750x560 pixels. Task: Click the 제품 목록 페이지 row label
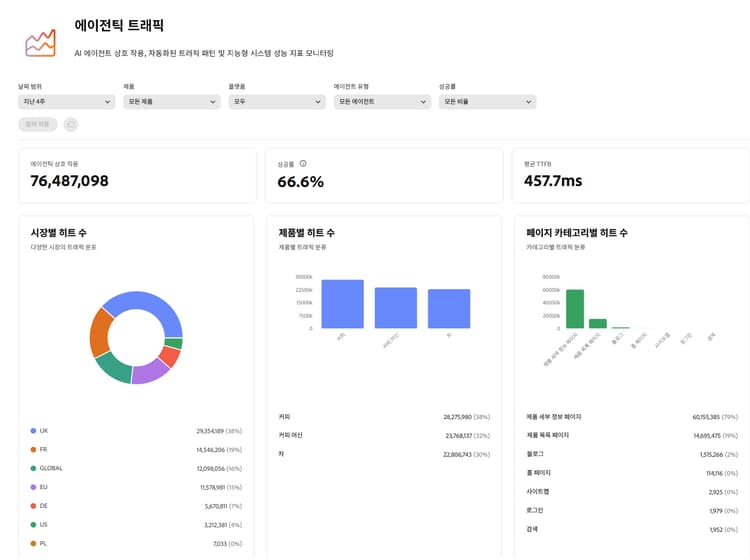pyautogui.click(x=547, y=435)
